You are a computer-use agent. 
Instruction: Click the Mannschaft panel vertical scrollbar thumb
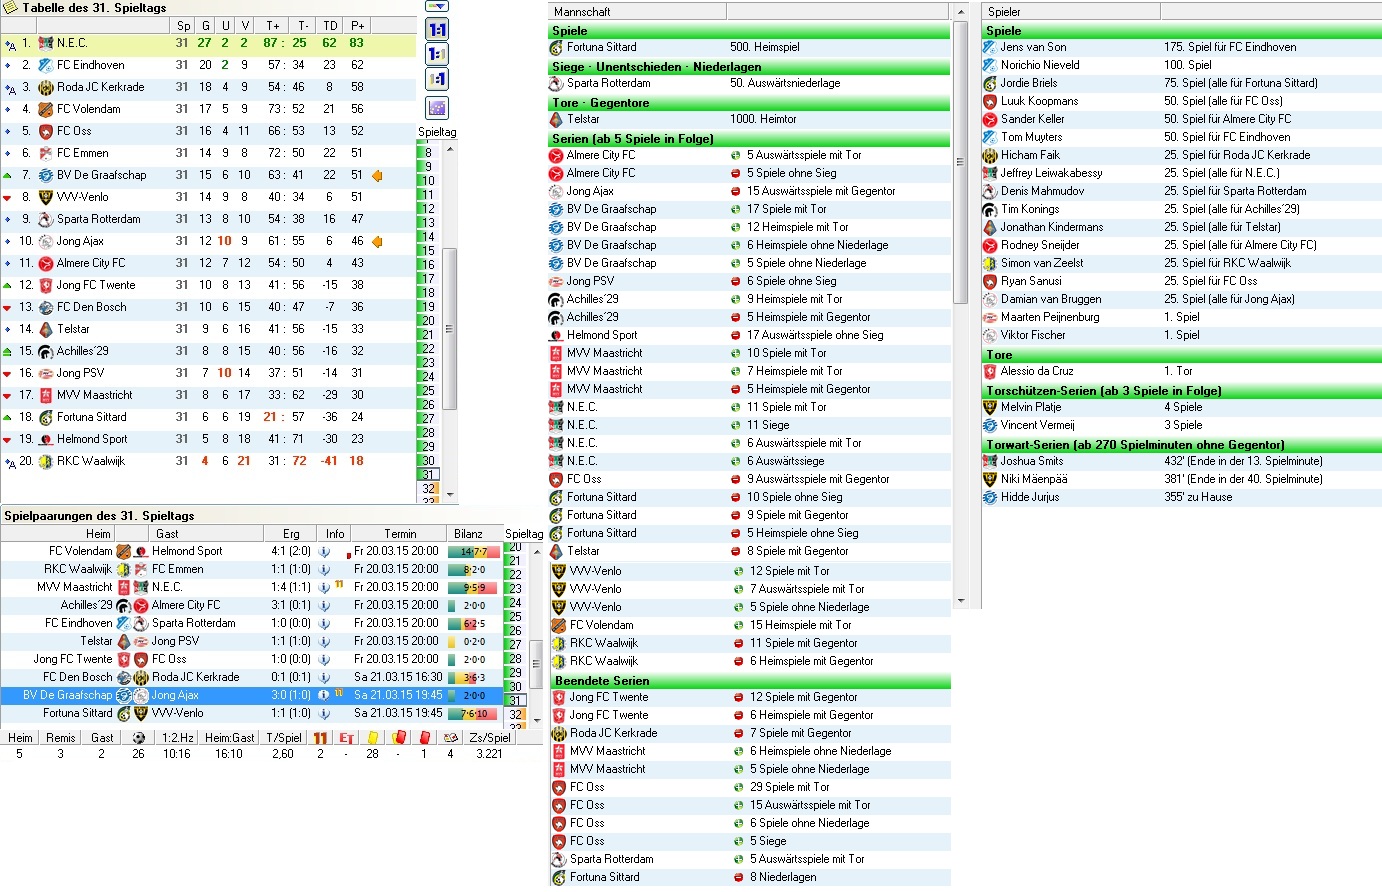(x=961, y=162)
